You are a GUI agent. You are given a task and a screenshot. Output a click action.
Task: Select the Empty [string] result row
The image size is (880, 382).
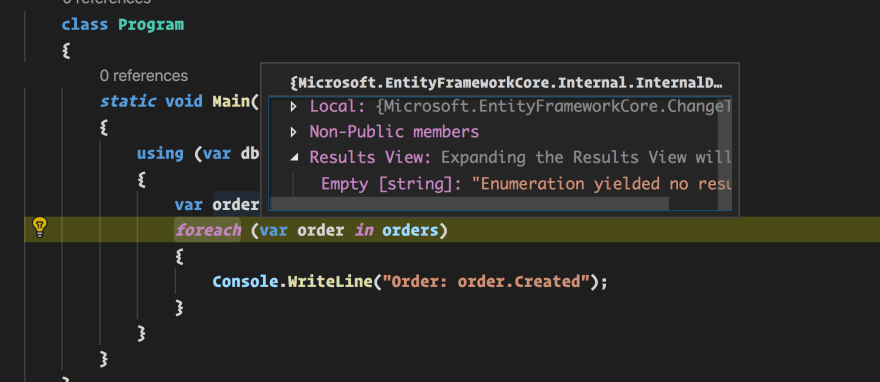coord(500,183)
